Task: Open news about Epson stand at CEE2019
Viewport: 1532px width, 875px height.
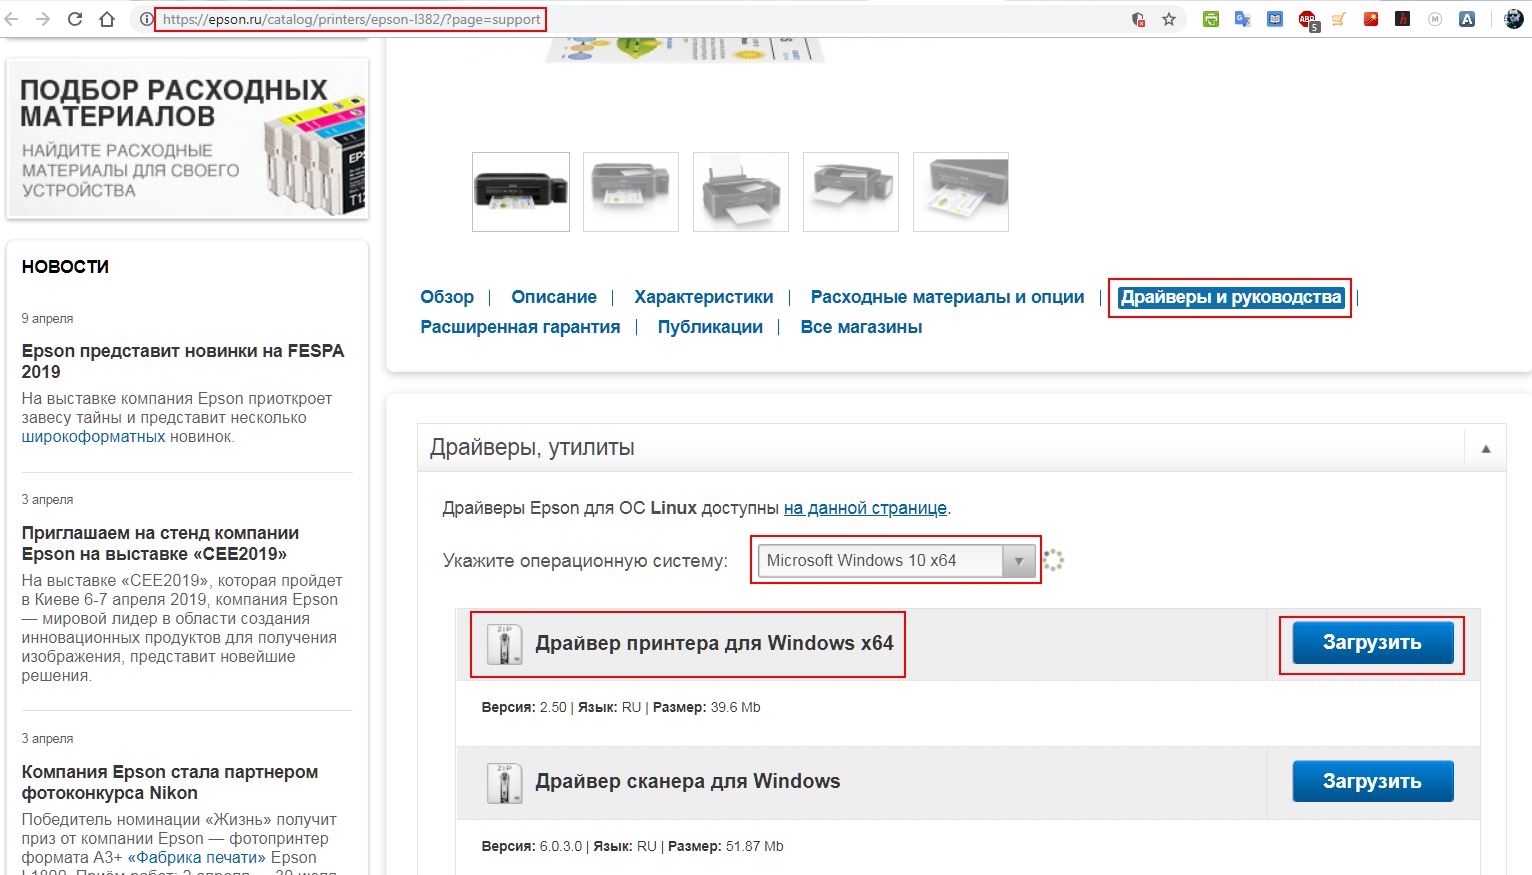Action: [x=160, y=543]
